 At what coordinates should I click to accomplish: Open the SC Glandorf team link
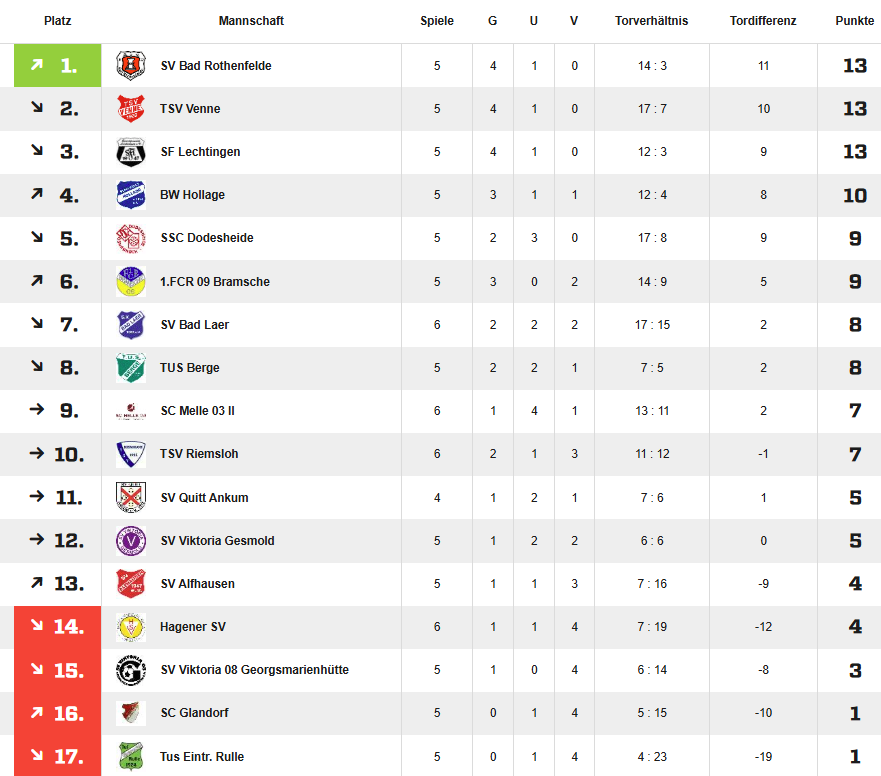(x=194, y=713)
